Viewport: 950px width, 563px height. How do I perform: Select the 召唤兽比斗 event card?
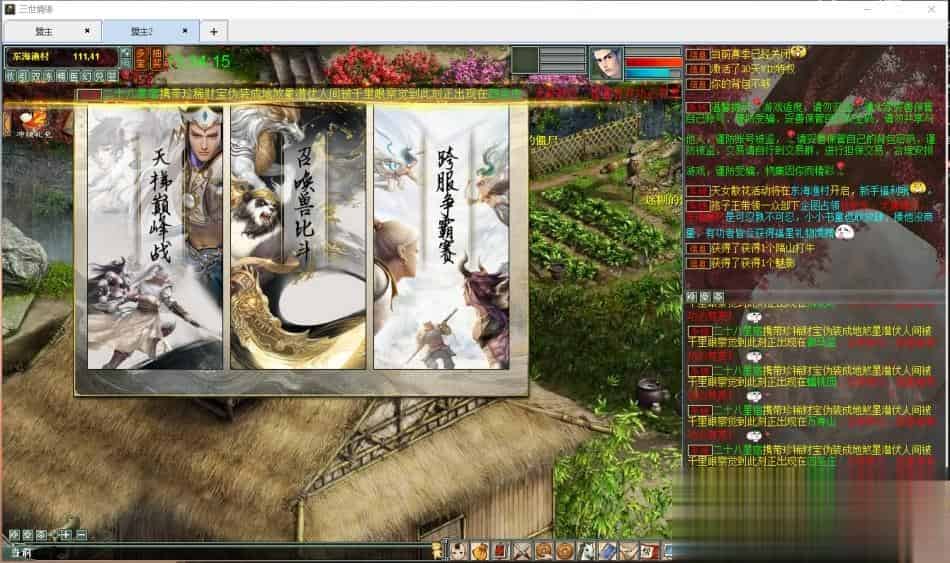pos(297,237)
